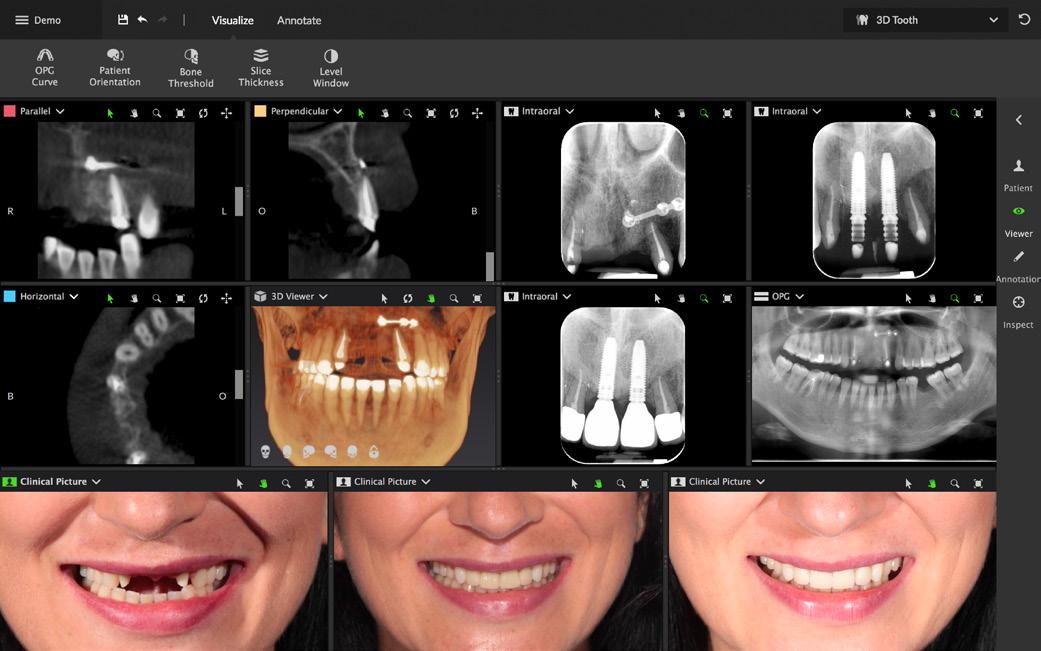Open the Slice Thickness tool
The image size is (1041, 651).
click(x=261, y=68)
